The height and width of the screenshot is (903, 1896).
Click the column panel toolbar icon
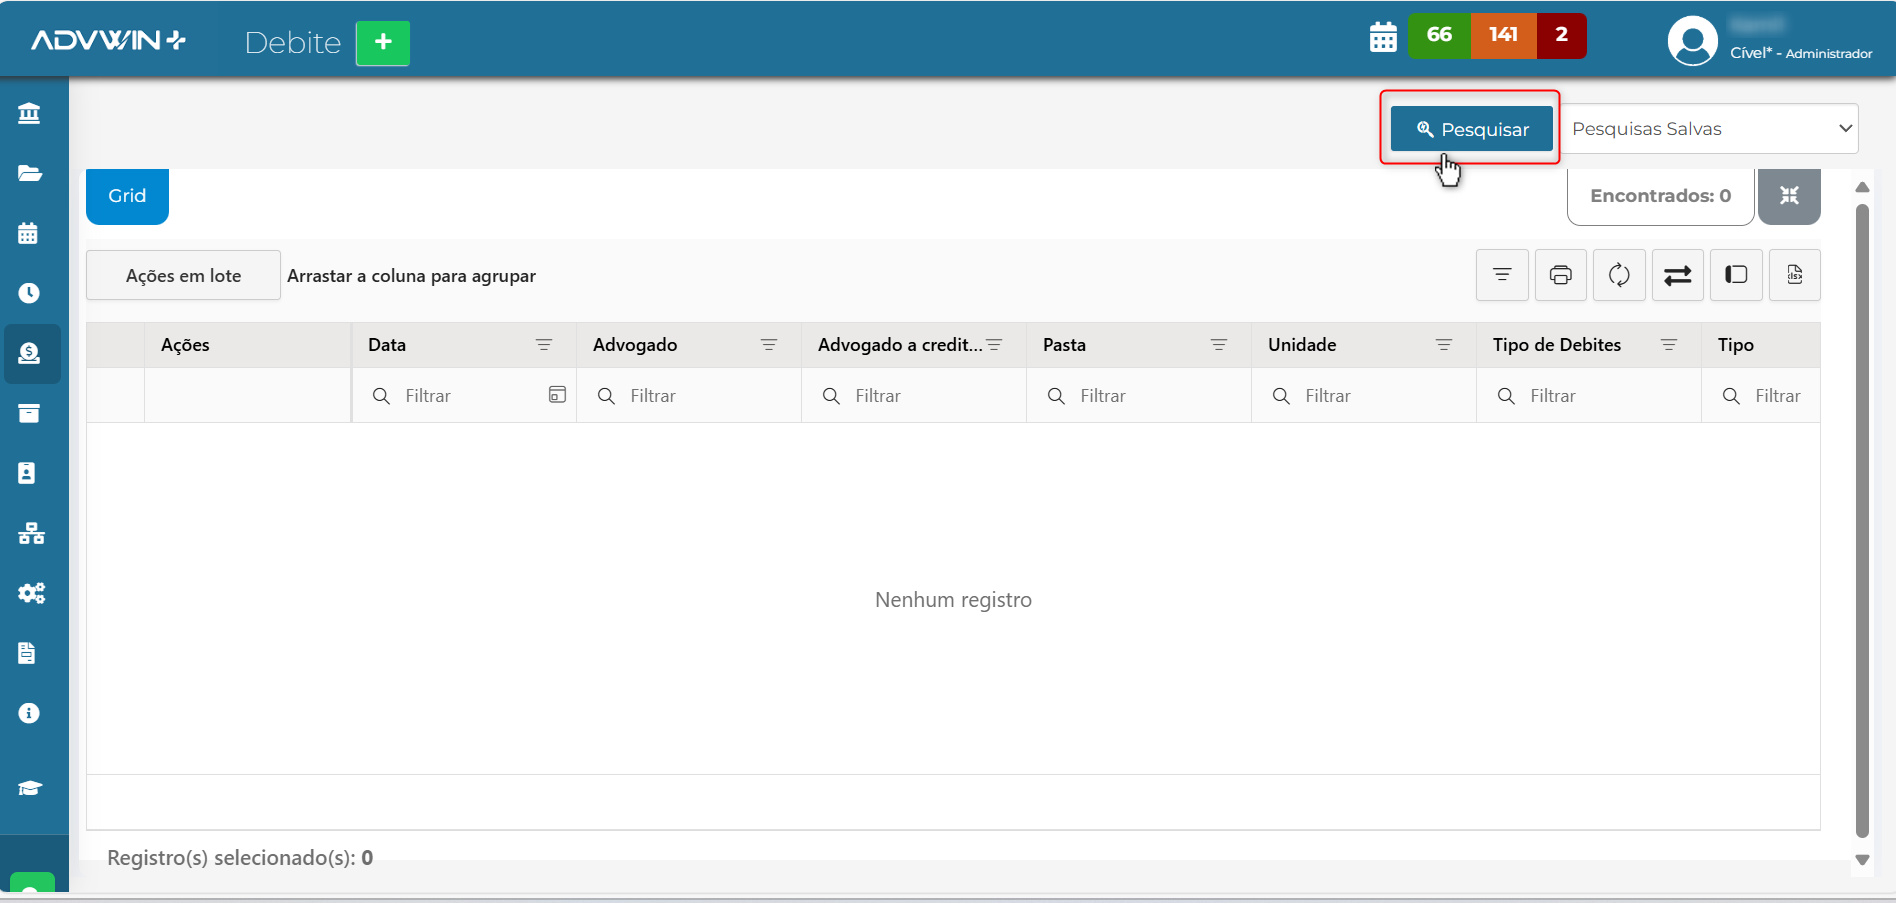pos(1736,275)
